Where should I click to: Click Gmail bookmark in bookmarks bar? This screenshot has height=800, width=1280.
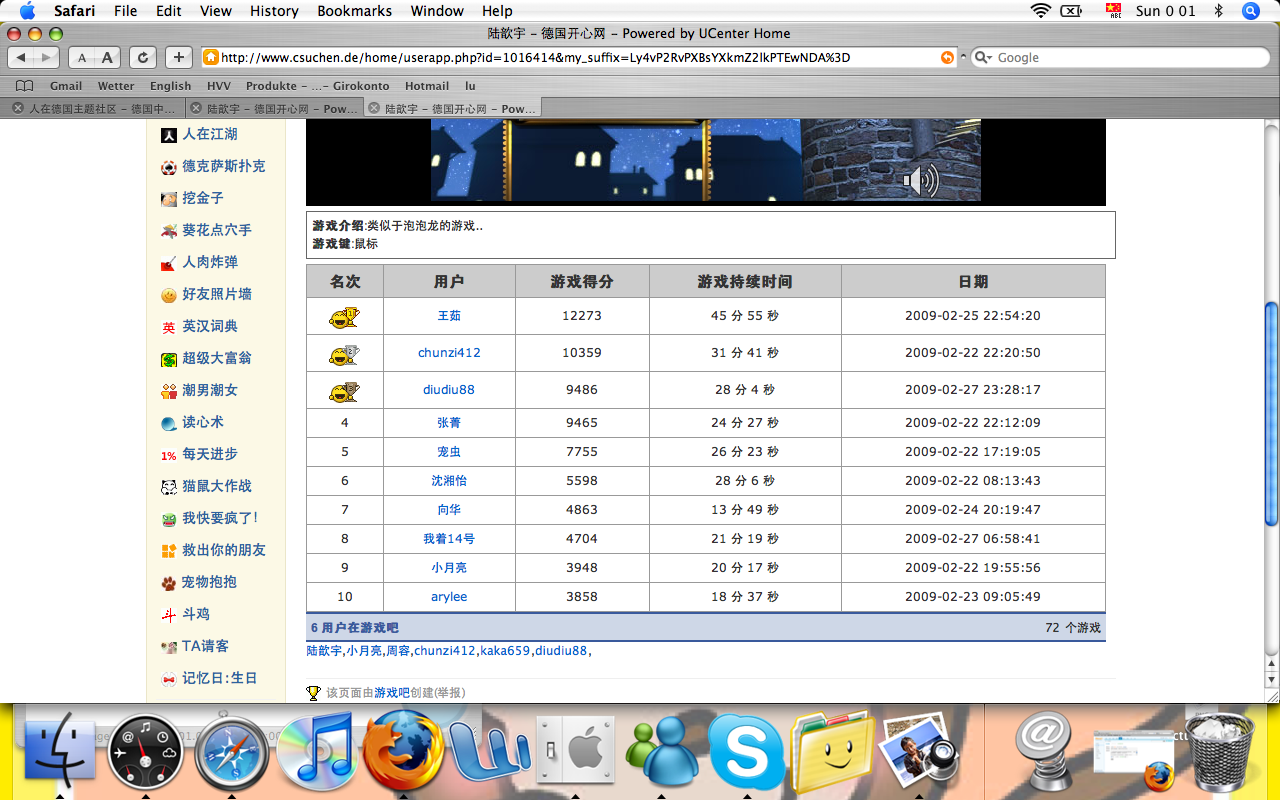(x=66, y=86)
